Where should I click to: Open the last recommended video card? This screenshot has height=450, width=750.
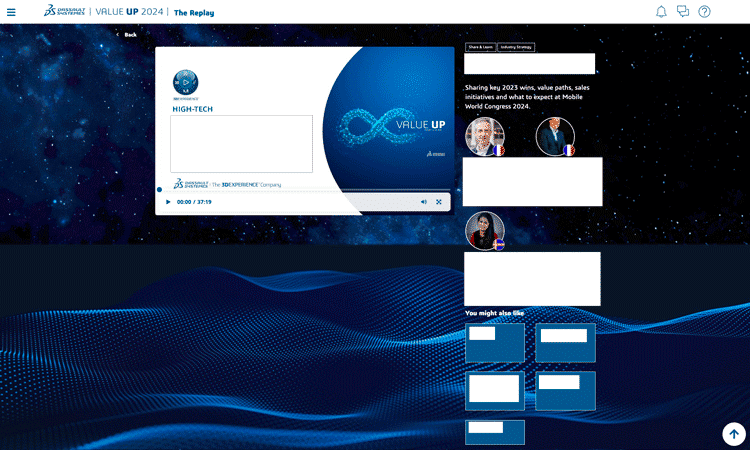point(495,432)
